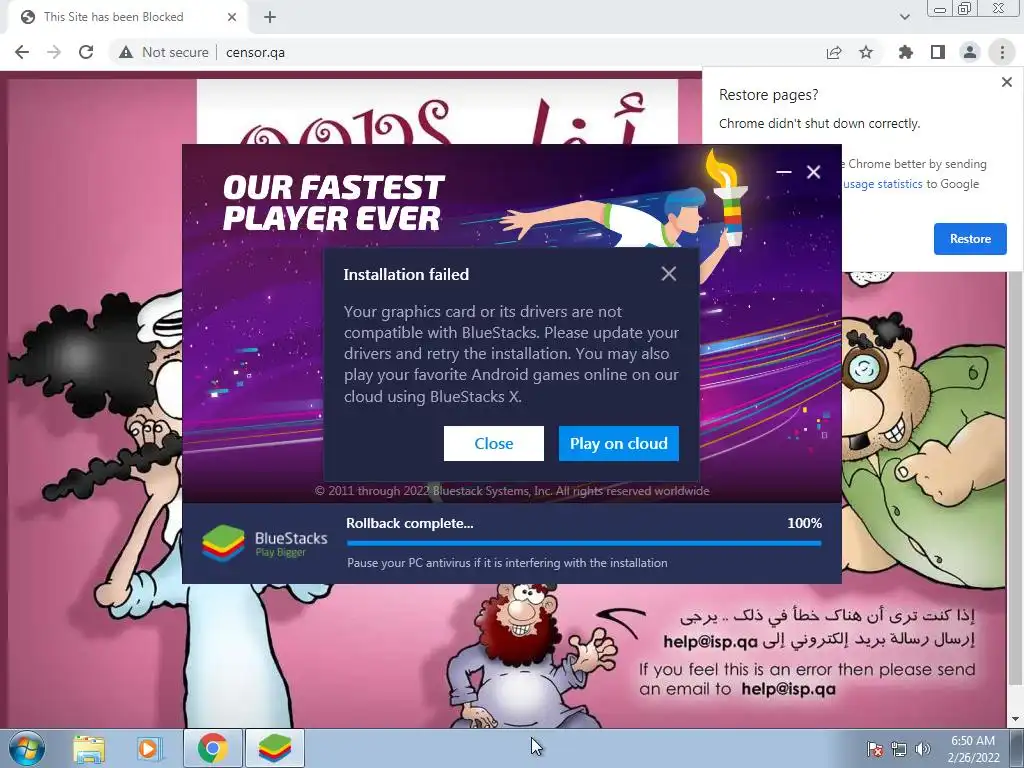Screen dimensions: 1024x768
Task: Close the Installation failed dialog with X
Action: point(668,274)
